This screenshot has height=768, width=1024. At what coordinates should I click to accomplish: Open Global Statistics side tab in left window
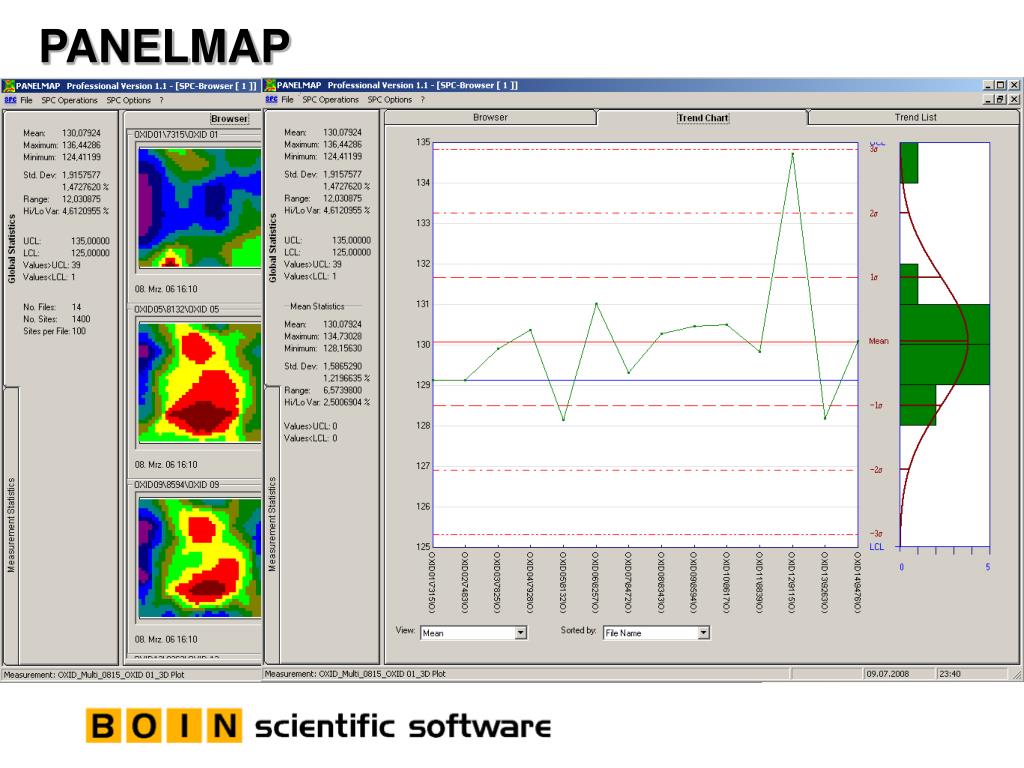click(12, 249)
